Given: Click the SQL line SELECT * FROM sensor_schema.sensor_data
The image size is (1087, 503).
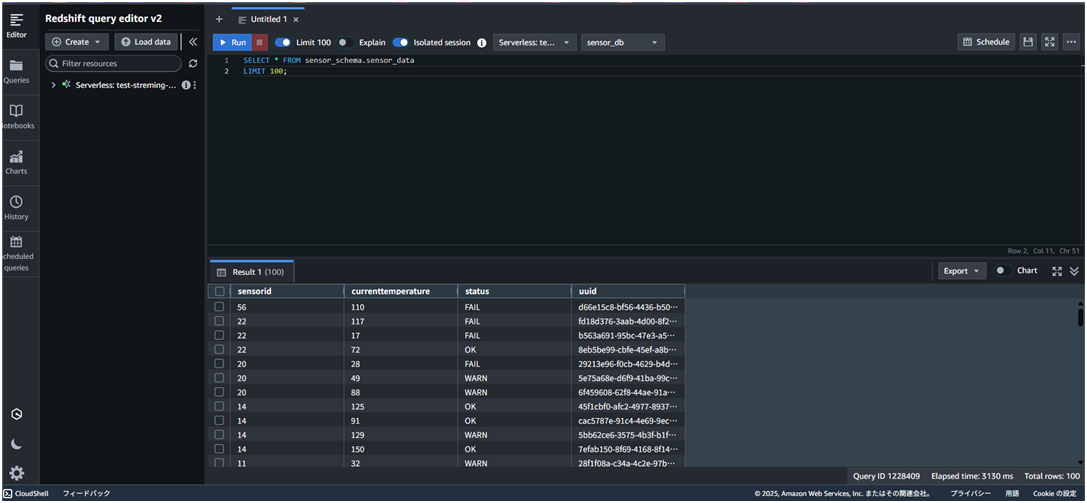Looking at the screenshot, I should coord(329,61).
